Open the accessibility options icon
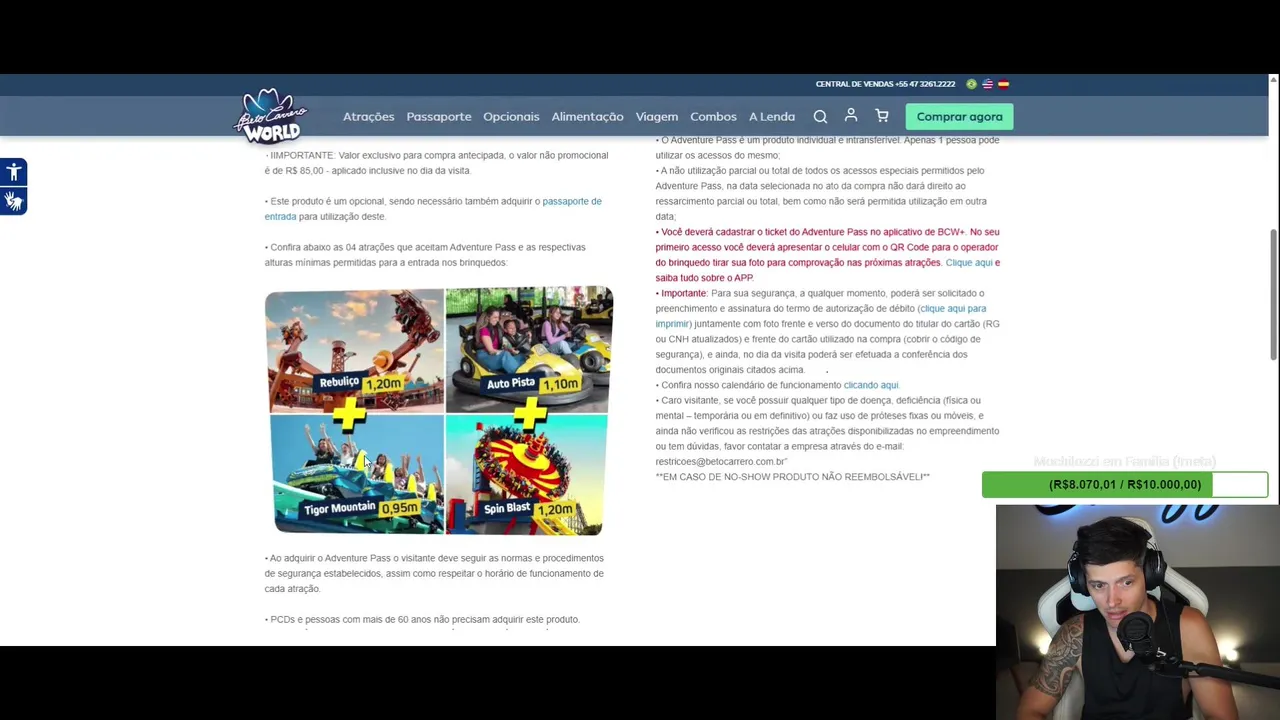 13,172
